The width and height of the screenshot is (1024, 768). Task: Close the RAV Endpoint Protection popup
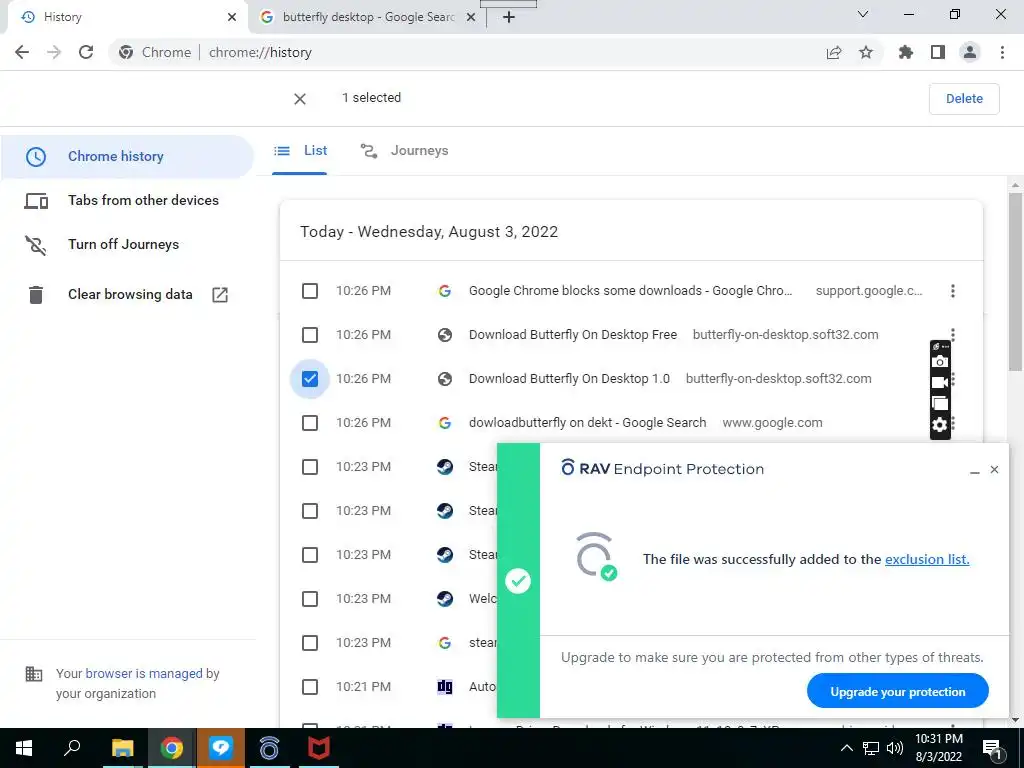click(995, 470)
